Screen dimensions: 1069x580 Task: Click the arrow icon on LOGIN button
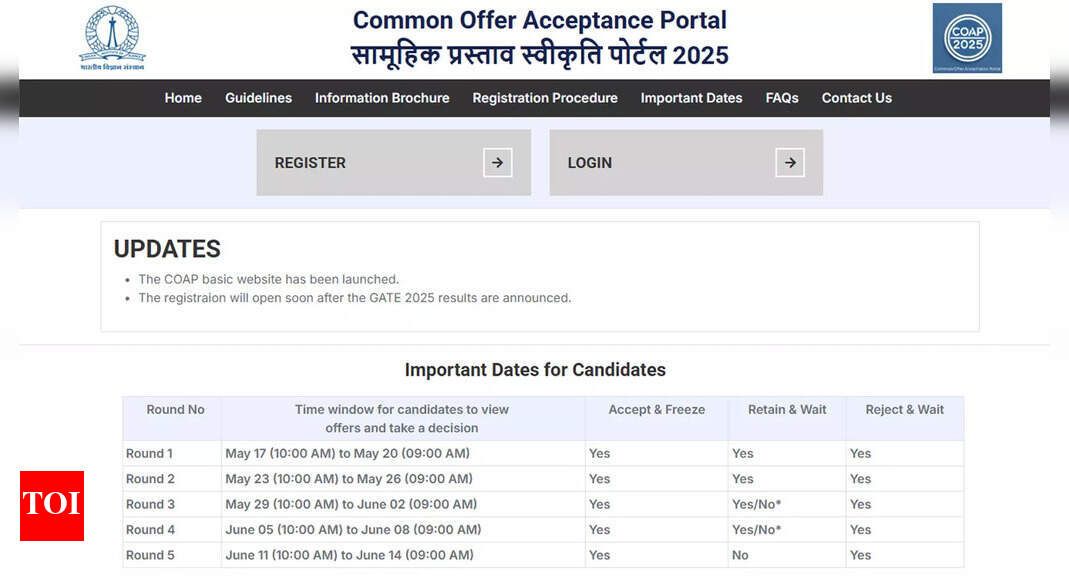tap(789, 162)
